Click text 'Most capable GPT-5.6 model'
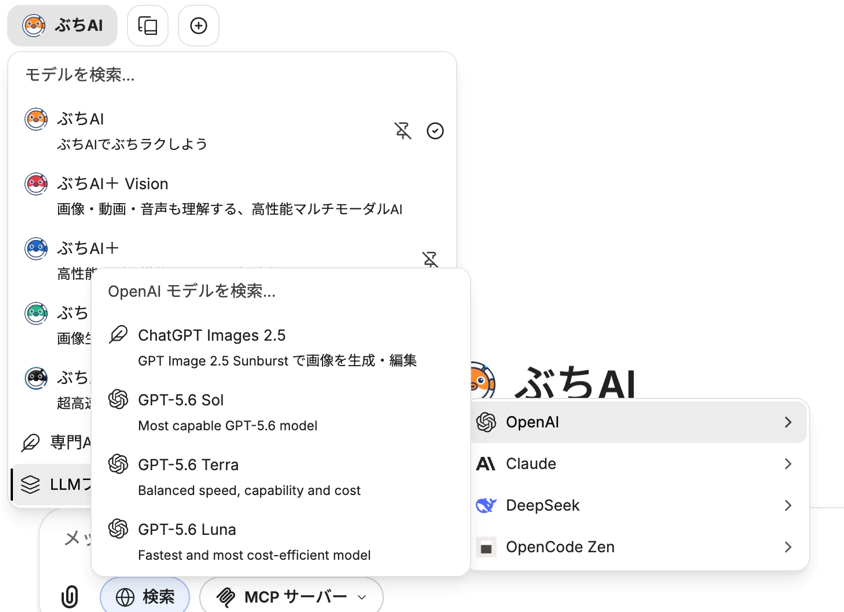The width and height of the screenshot is (844, 612). tap(228, 426)
